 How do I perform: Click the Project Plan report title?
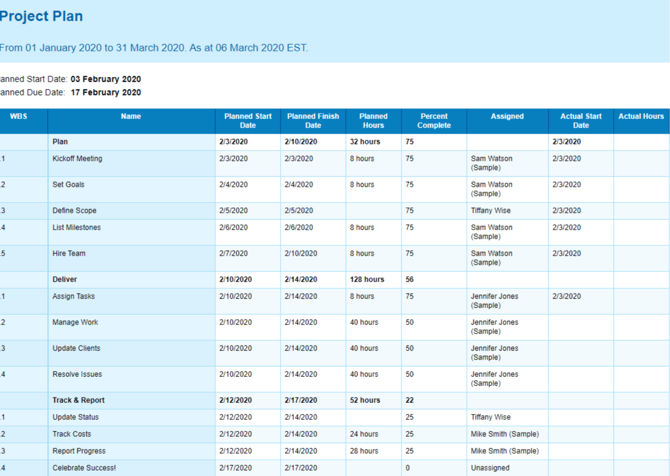point(41,16)
